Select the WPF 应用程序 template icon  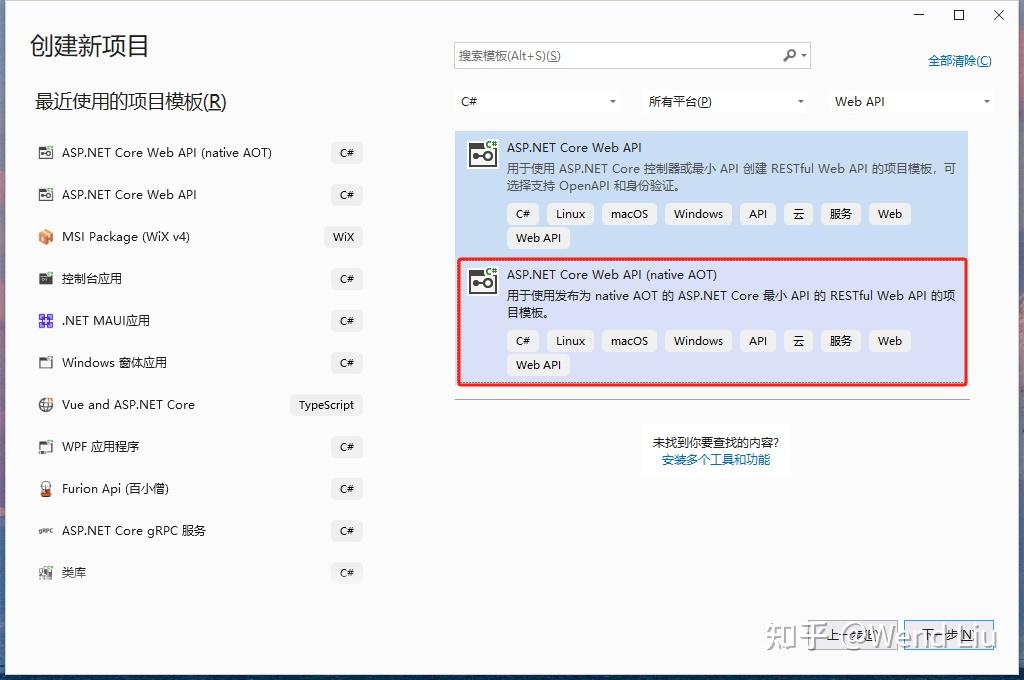coord(45,447)
